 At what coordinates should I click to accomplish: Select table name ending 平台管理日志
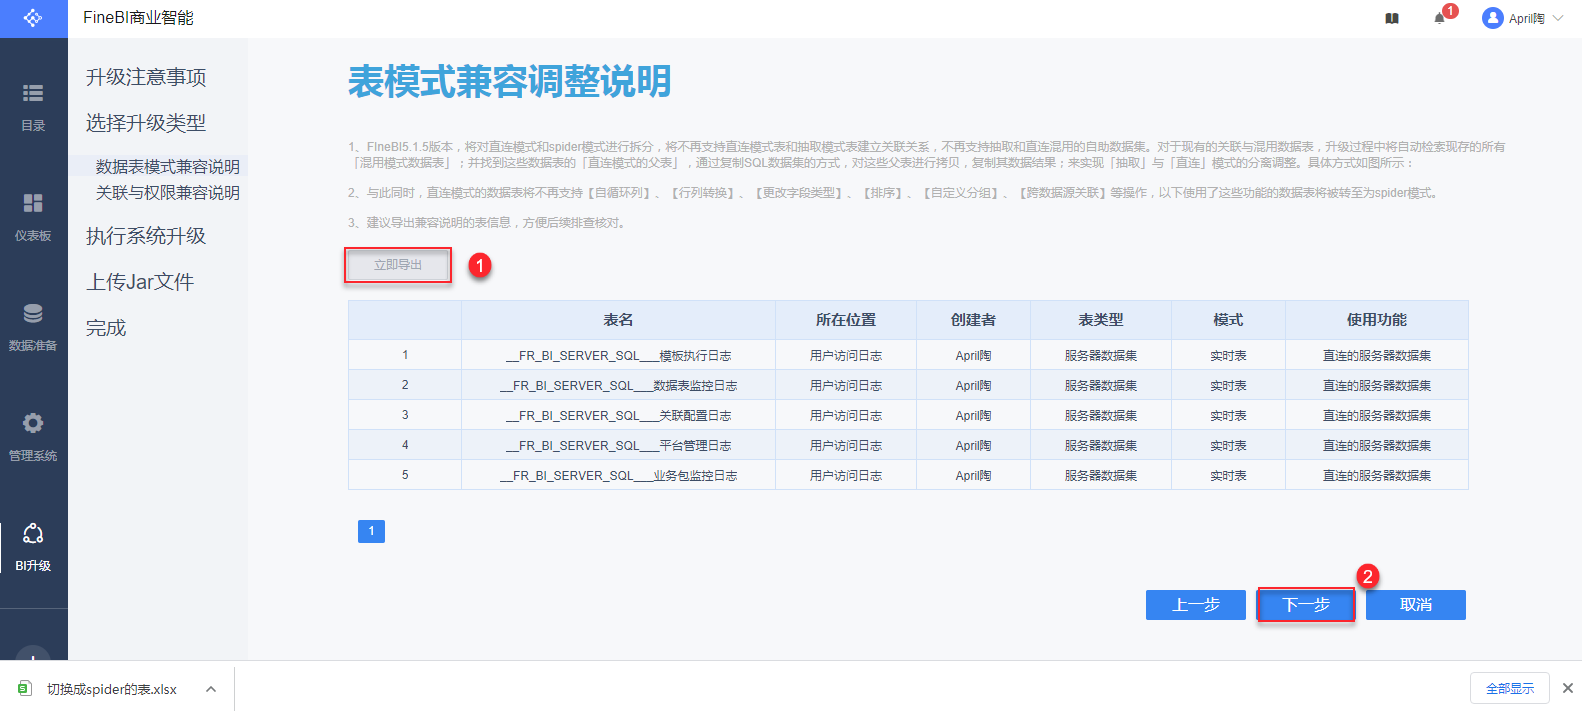(x=618, y=445)
